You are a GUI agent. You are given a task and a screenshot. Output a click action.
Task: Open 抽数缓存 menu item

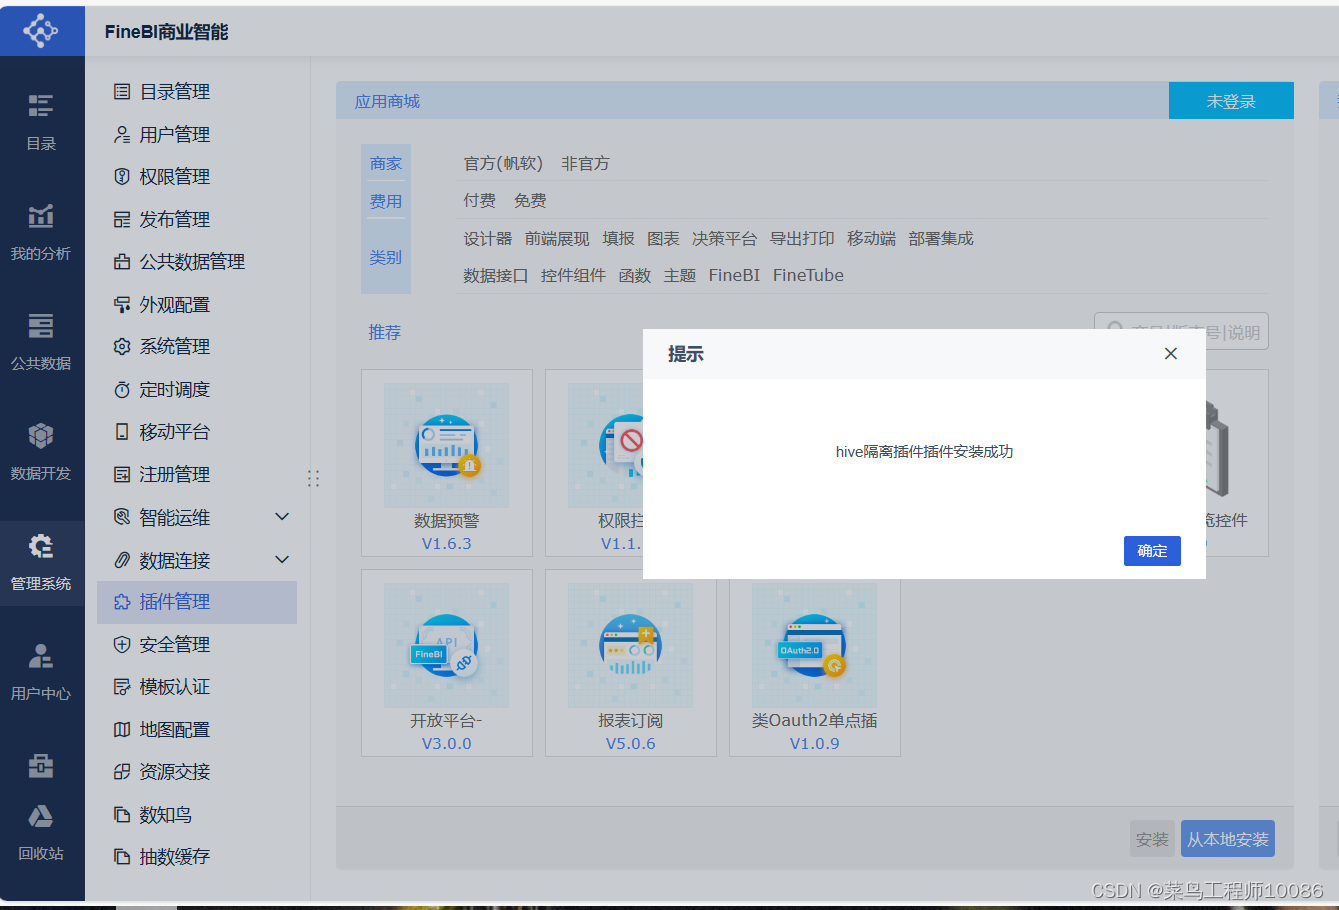[x=197, y=857]
